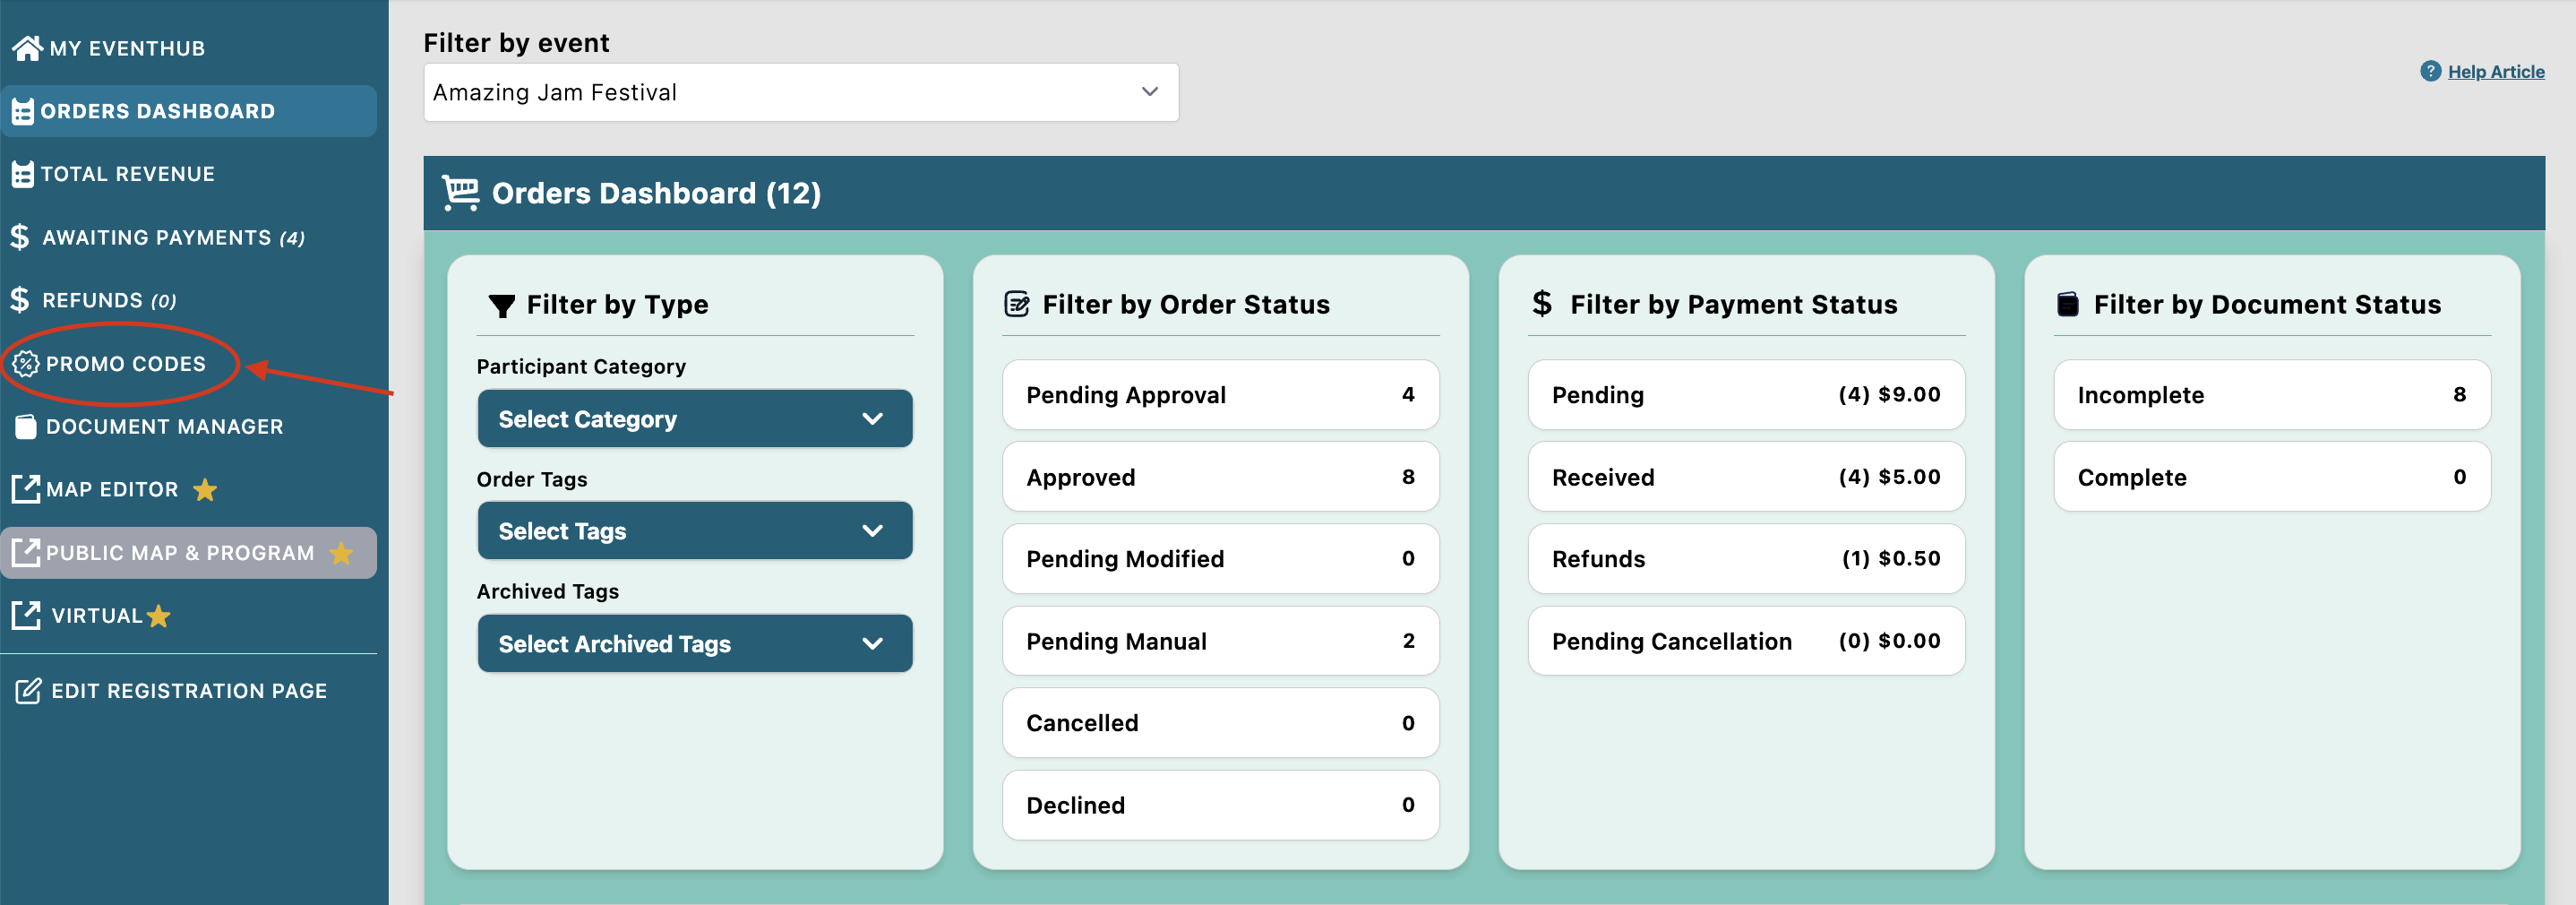Click the blue help question mark icon
This screenshot has width=2576, height=905.
(x=2430, y=71)
